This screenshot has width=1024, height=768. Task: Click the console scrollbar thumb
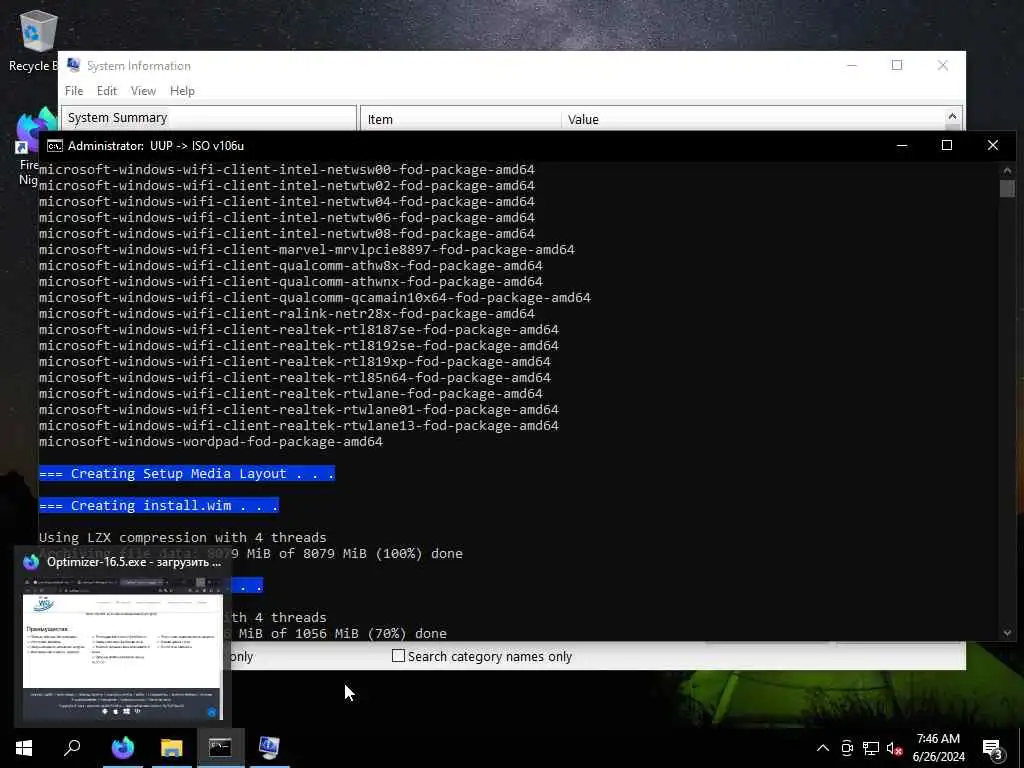[1007, 188]
